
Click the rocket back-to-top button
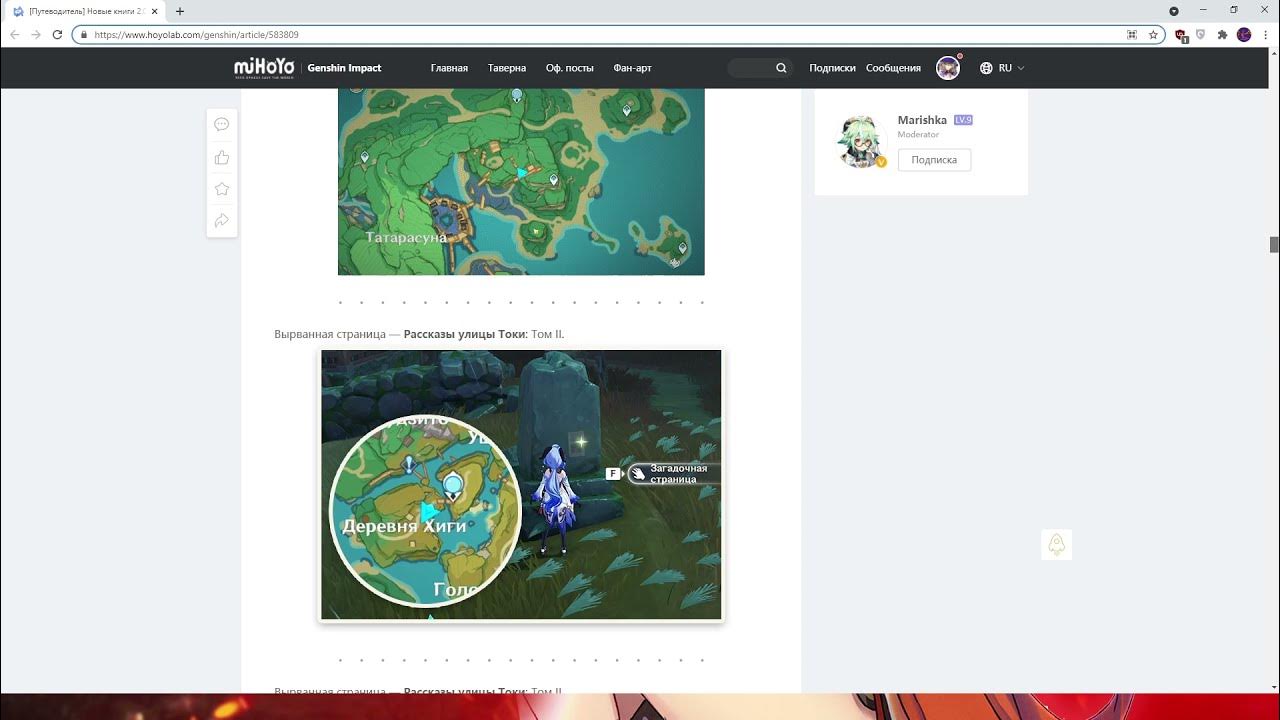pos(1056,544)
